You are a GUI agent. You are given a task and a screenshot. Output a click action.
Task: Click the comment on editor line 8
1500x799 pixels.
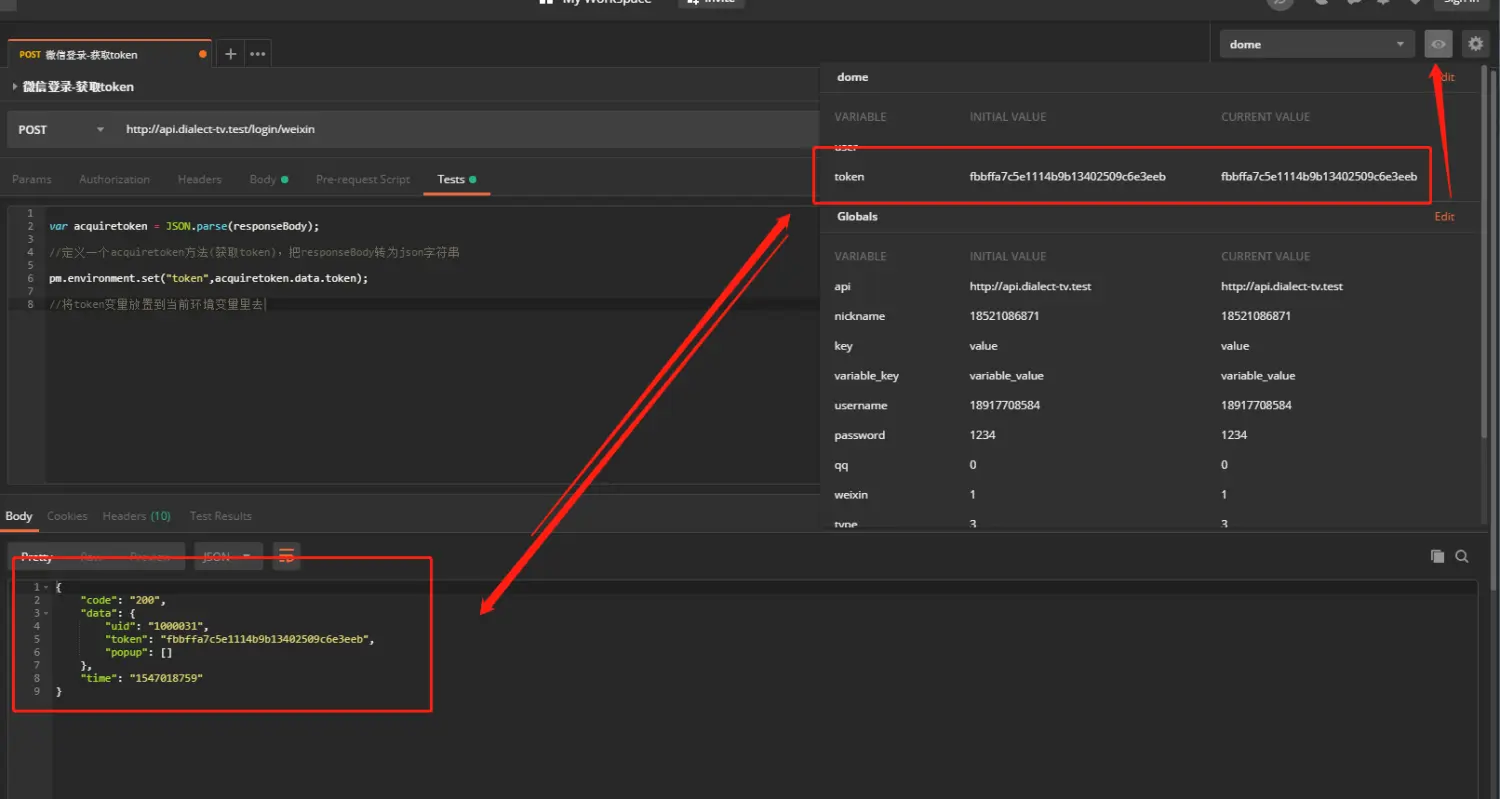[158, 303]
